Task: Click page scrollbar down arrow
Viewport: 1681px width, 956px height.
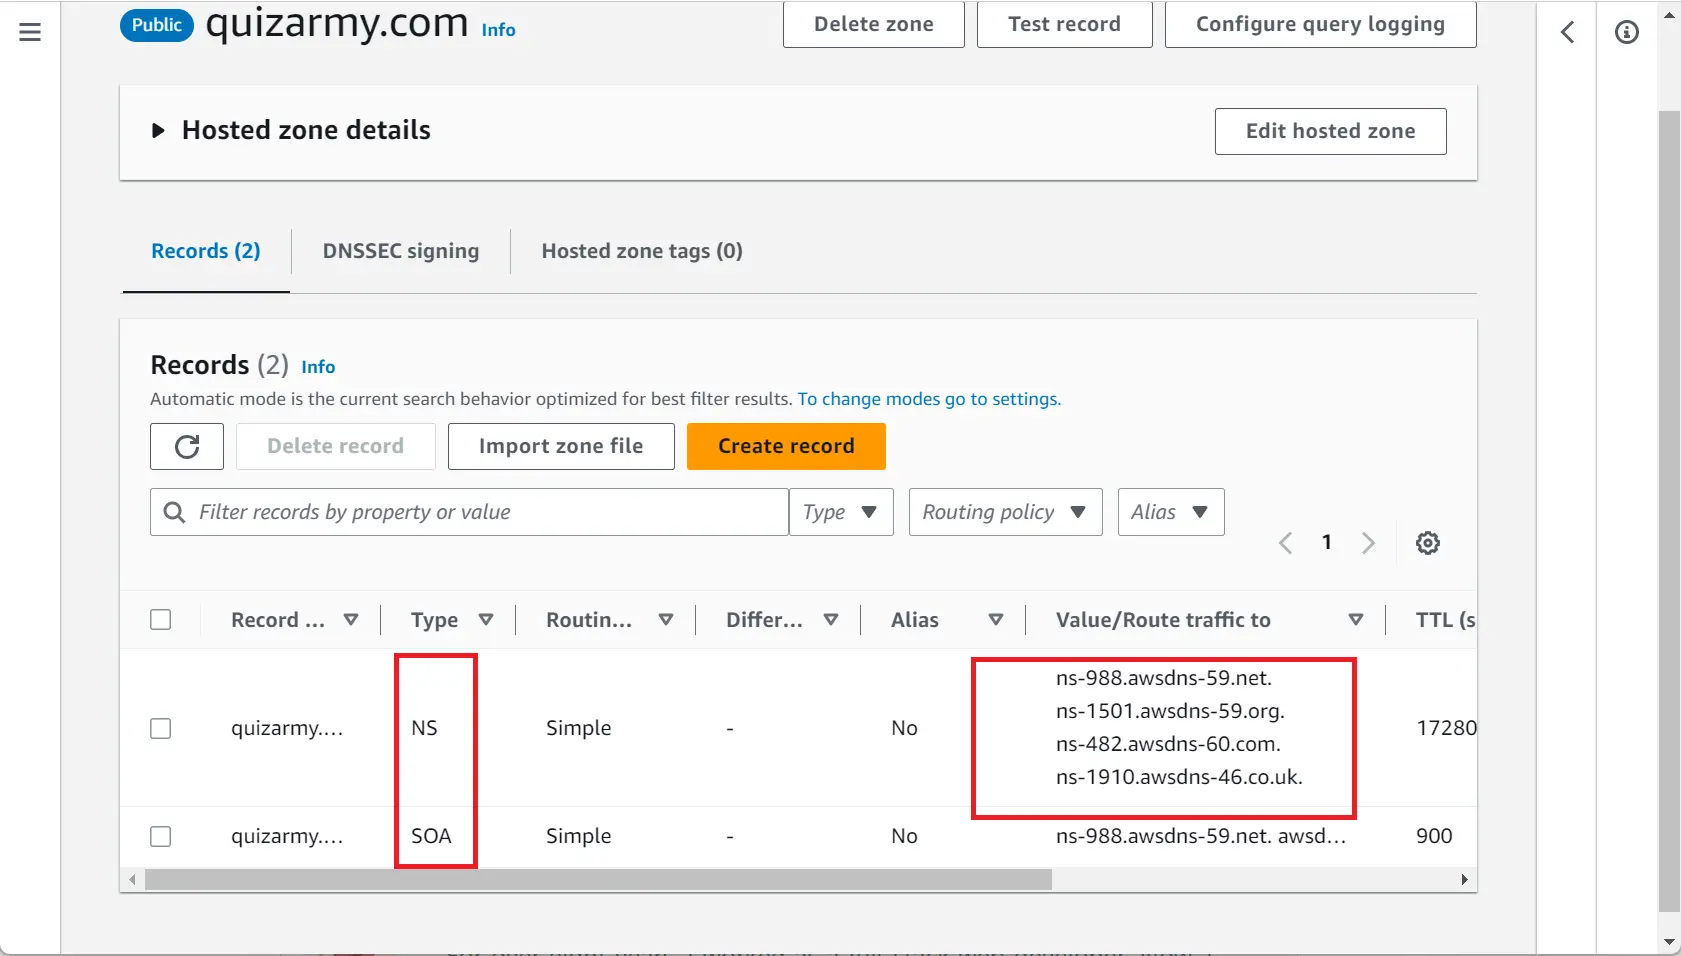Action: (1669, 942)
